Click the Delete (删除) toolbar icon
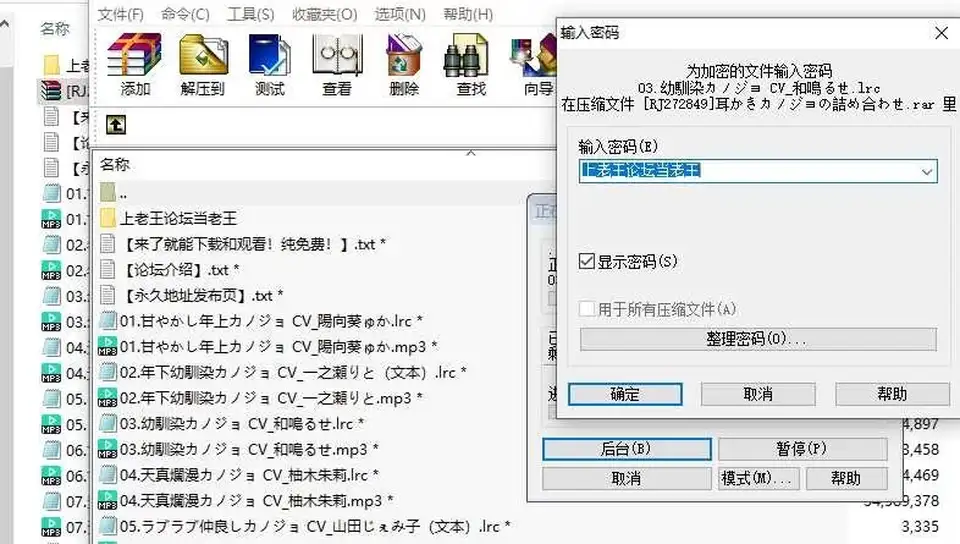Screen dimensions: 960x544 [x=404, y=64]
